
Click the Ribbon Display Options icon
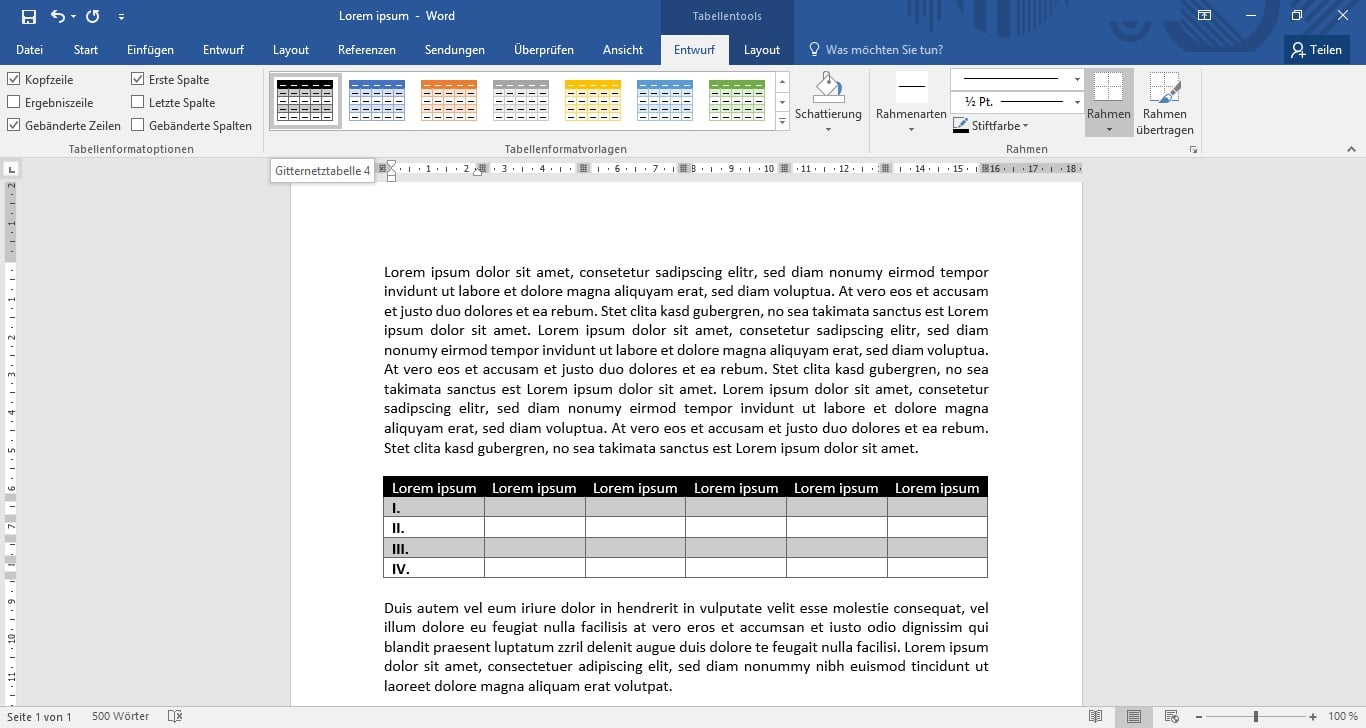pyautogui.click(x=1205, y=16)
